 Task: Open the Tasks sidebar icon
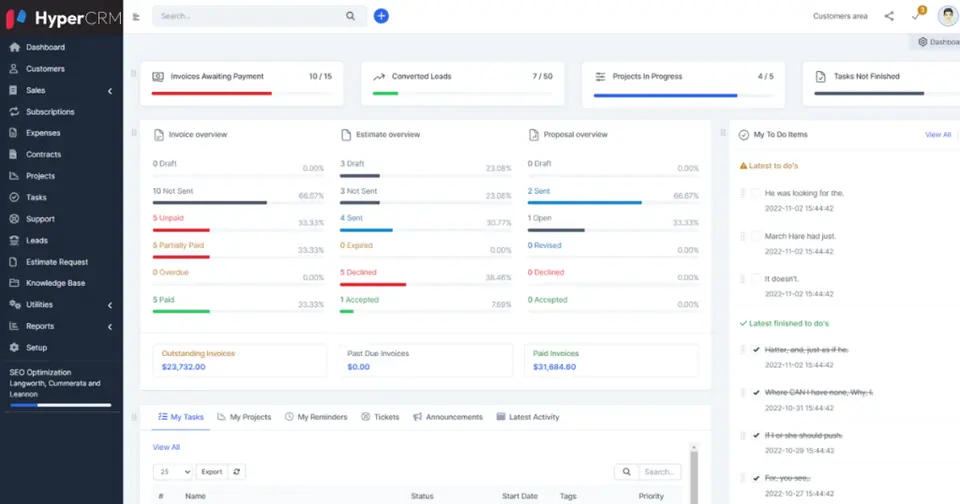[14, 197]
